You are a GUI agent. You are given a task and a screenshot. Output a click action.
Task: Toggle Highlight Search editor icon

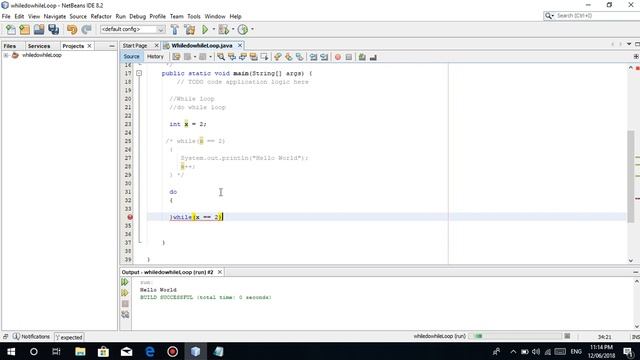(253, 57)
